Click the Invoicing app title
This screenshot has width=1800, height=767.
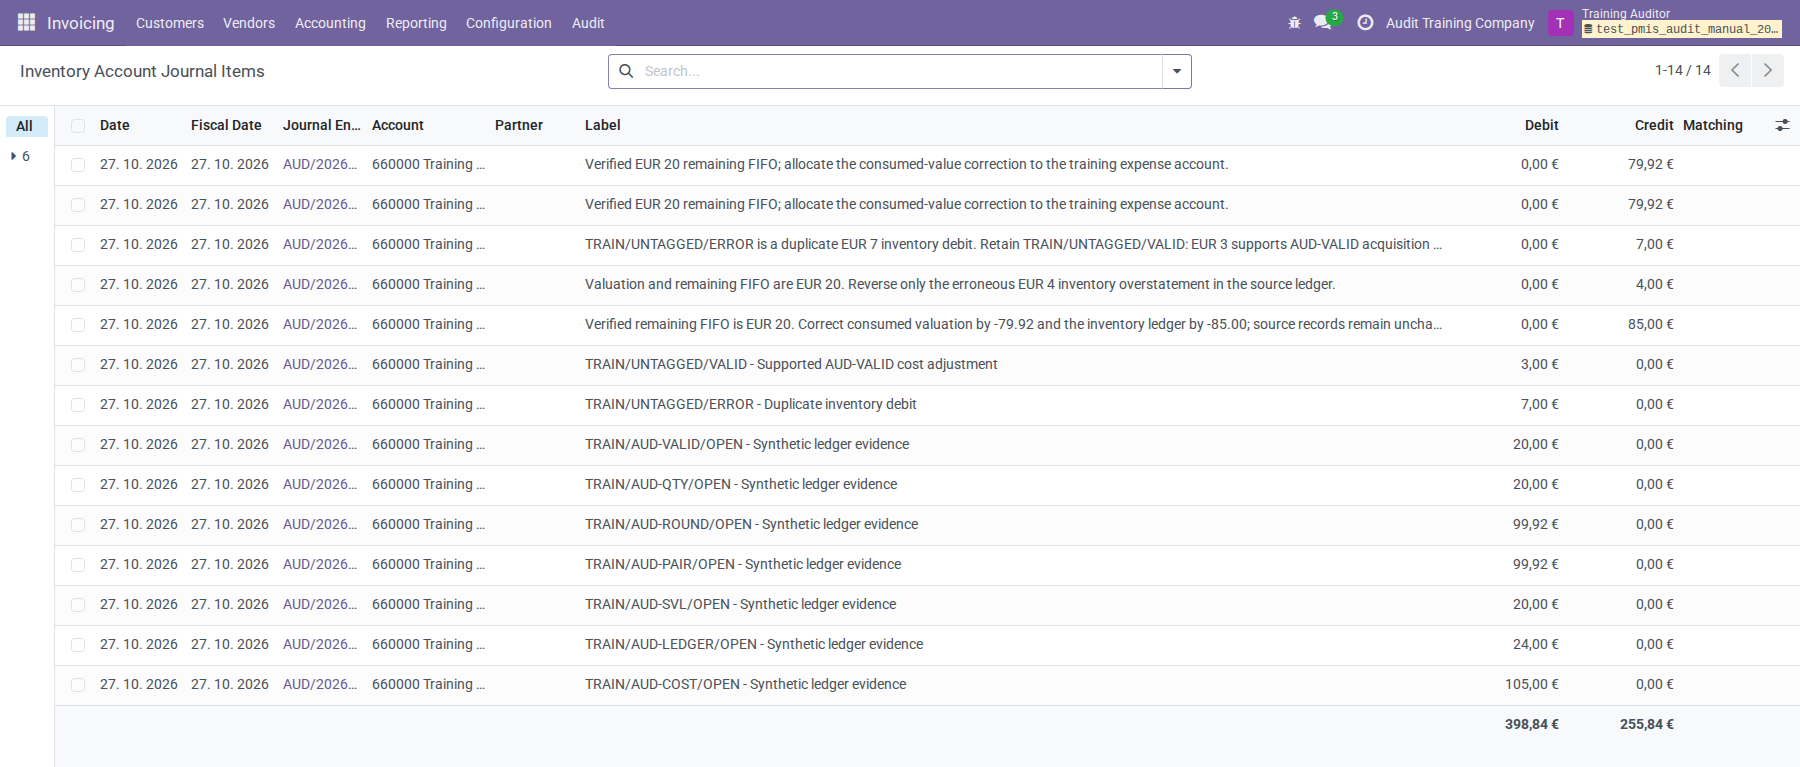[x=81, y=23]
